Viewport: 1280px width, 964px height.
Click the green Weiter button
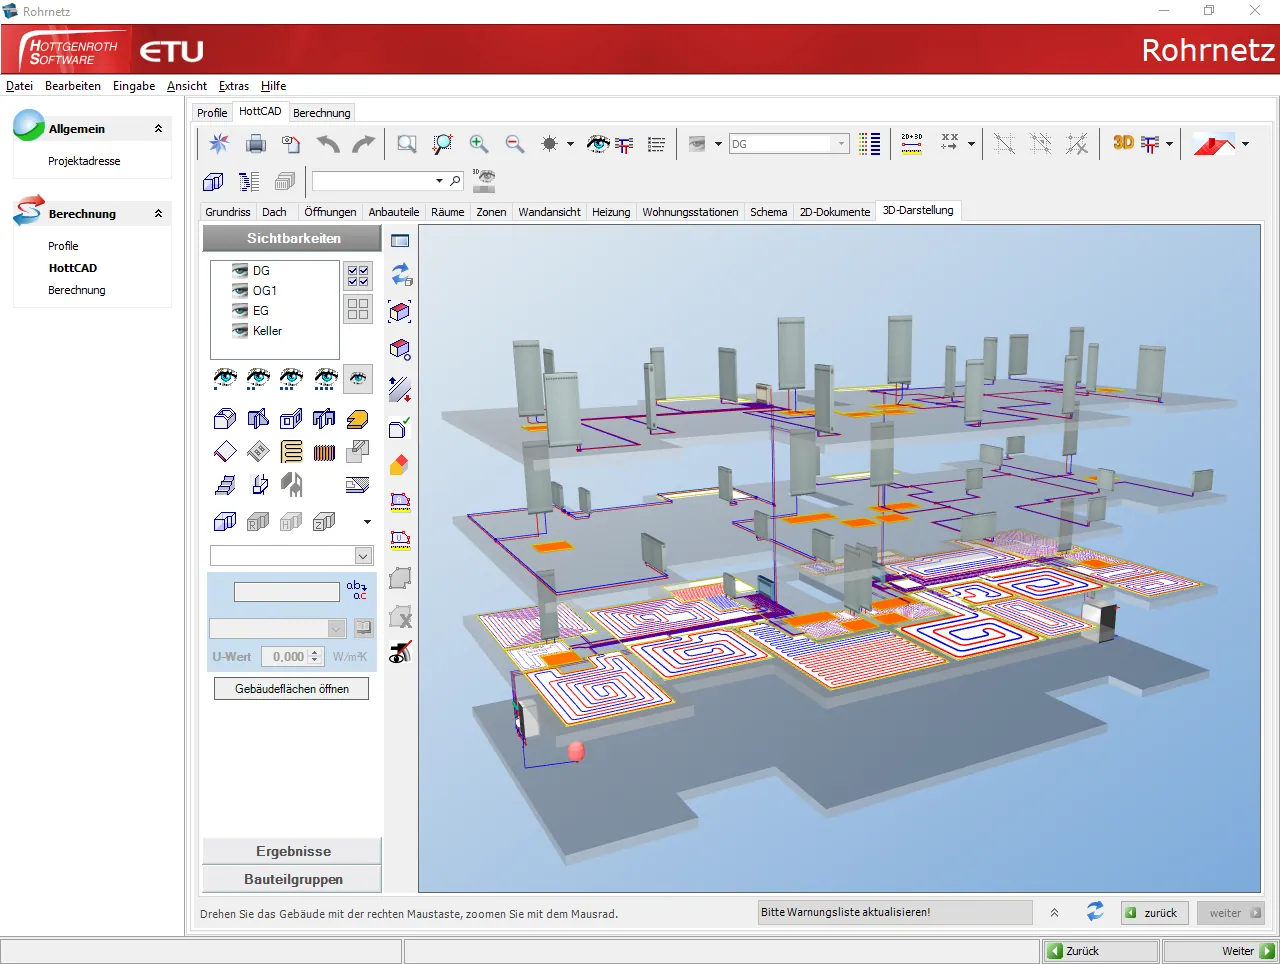[x=1220, y=951]
